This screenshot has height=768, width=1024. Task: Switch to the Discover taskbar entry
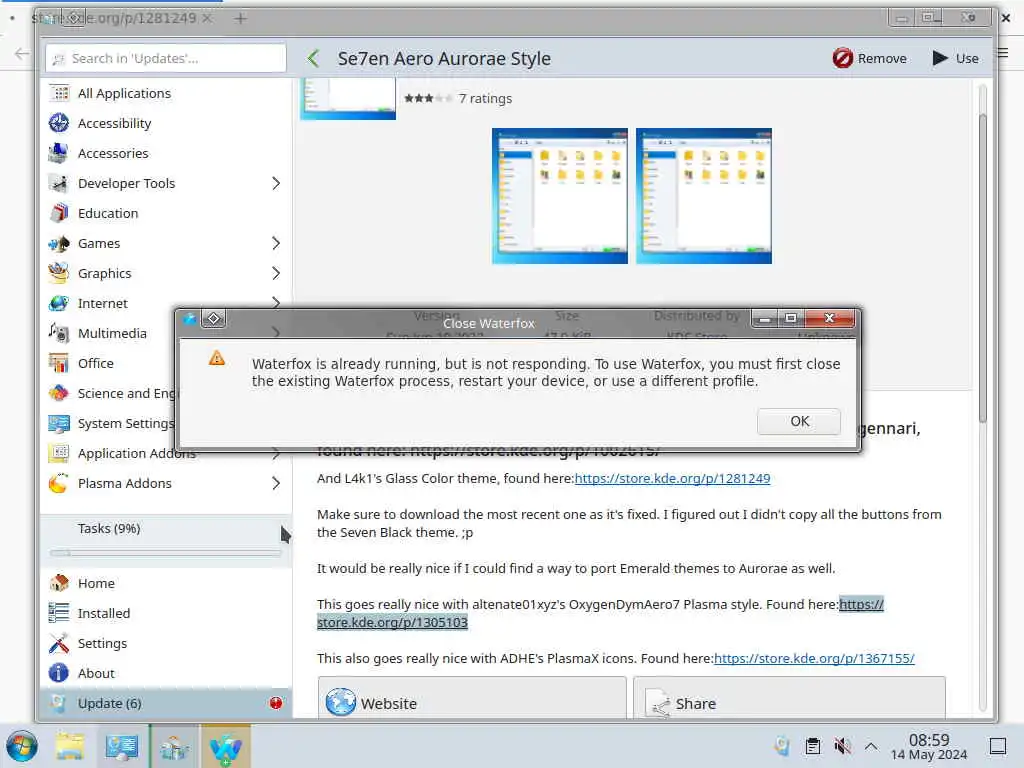click(x=174, y=746)
